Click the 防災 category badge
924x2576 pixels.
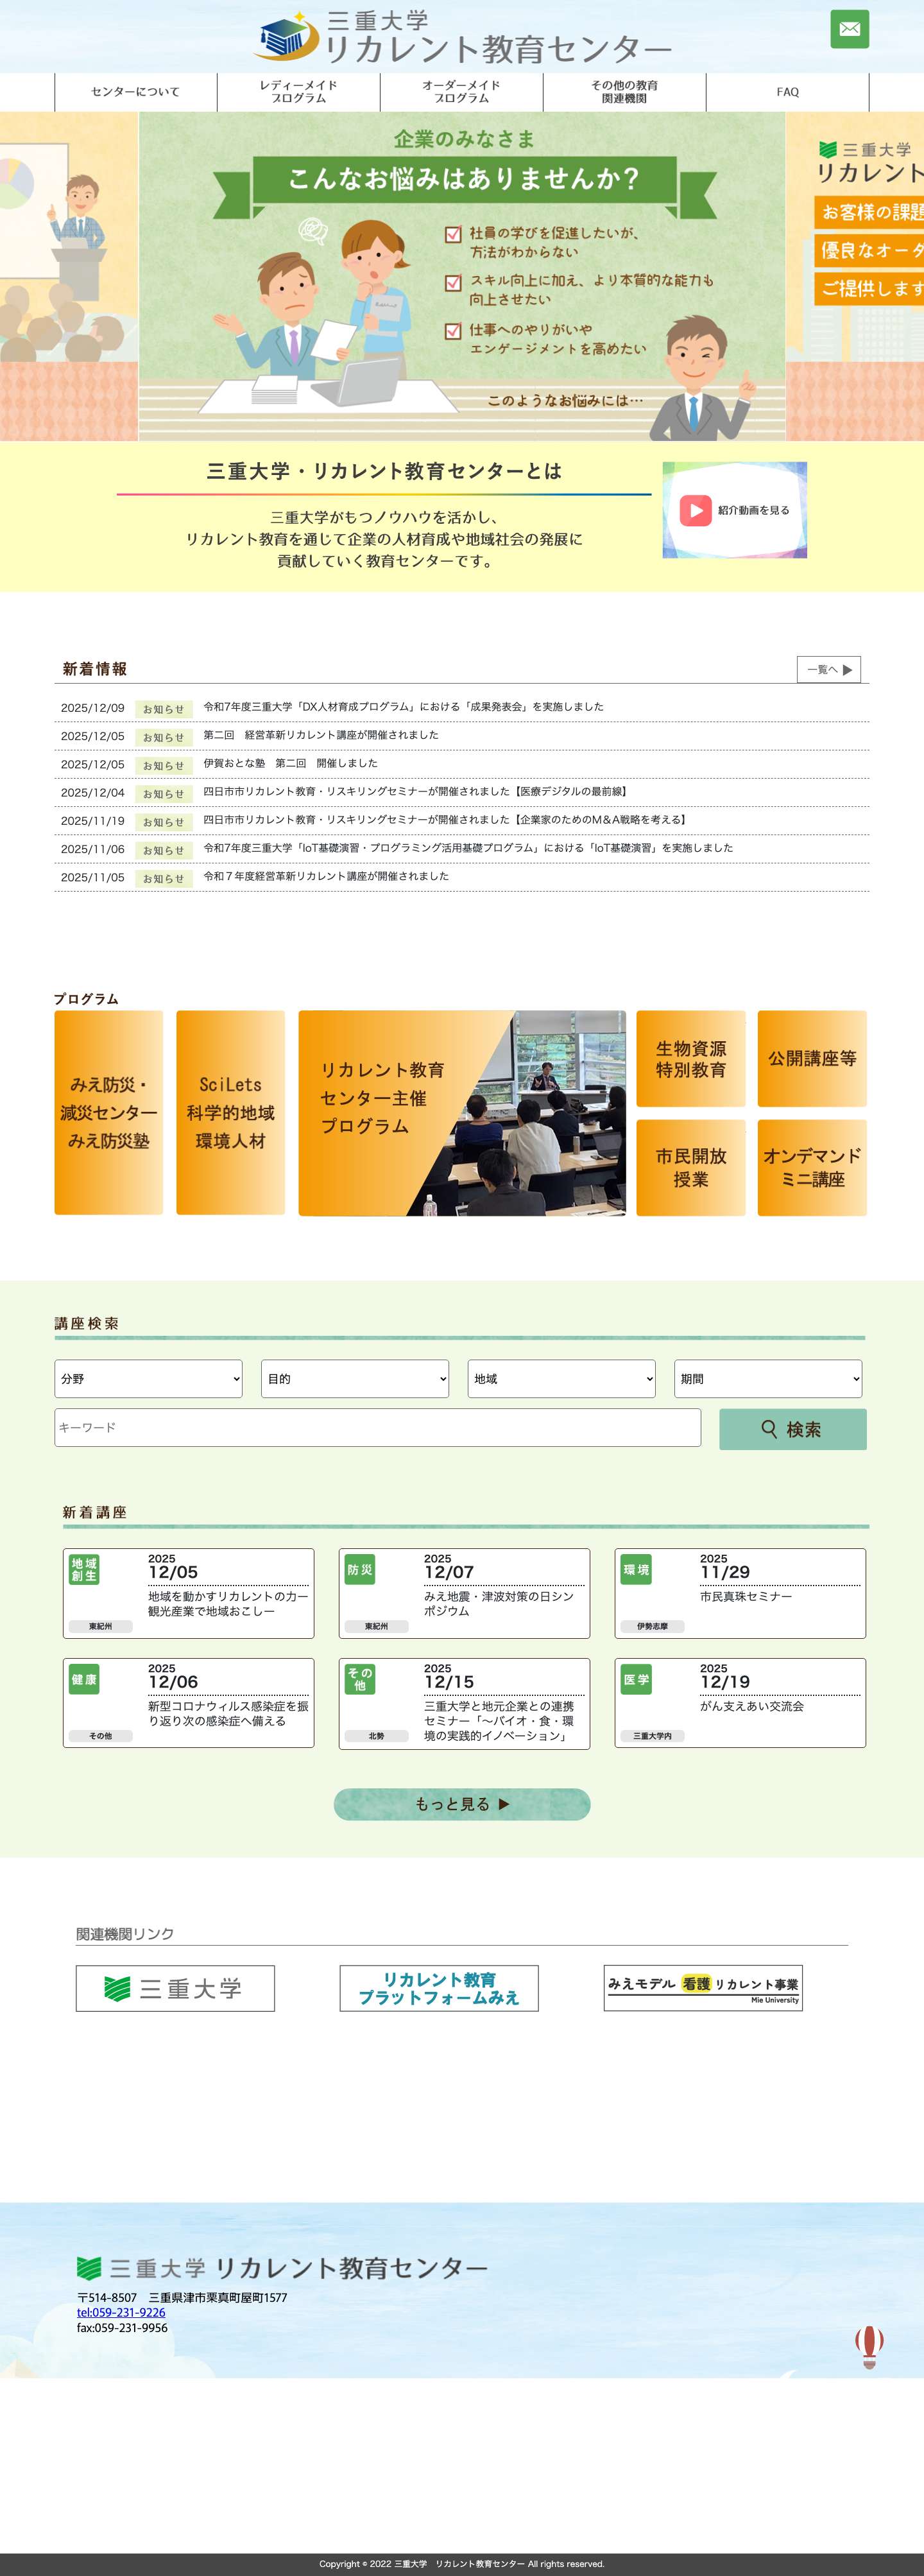tap(360, 1570)
